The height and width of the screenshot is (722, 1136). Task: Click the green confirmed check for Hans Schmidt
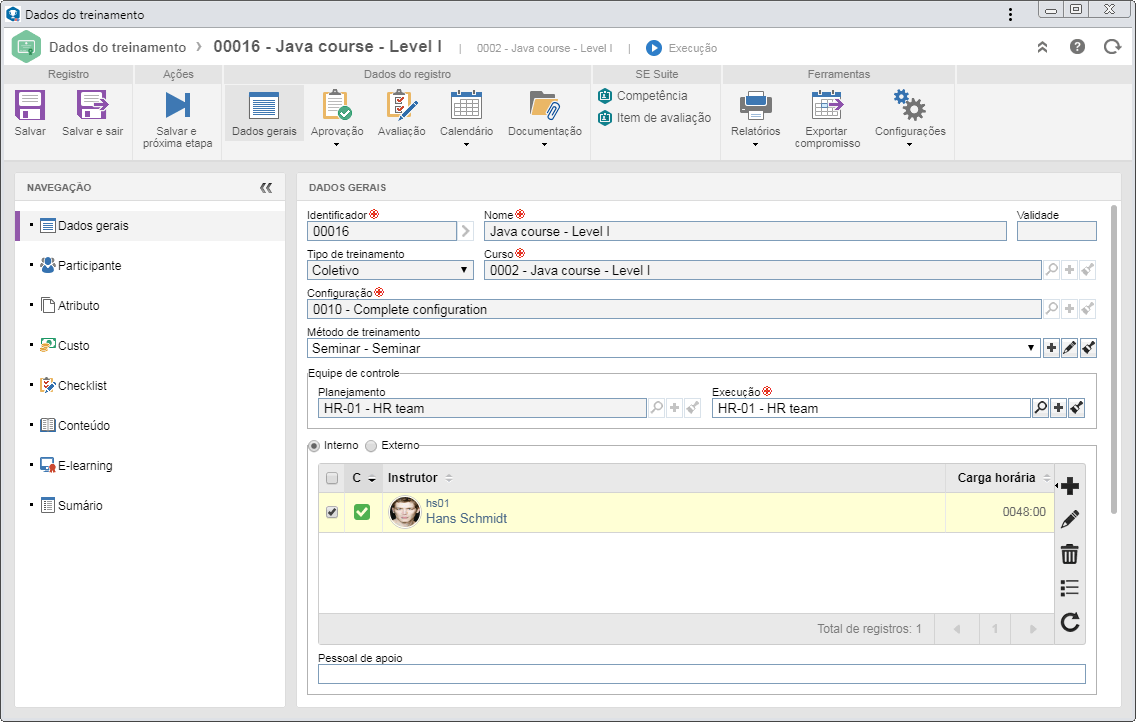pyautogui.click(x=362, y=512)
